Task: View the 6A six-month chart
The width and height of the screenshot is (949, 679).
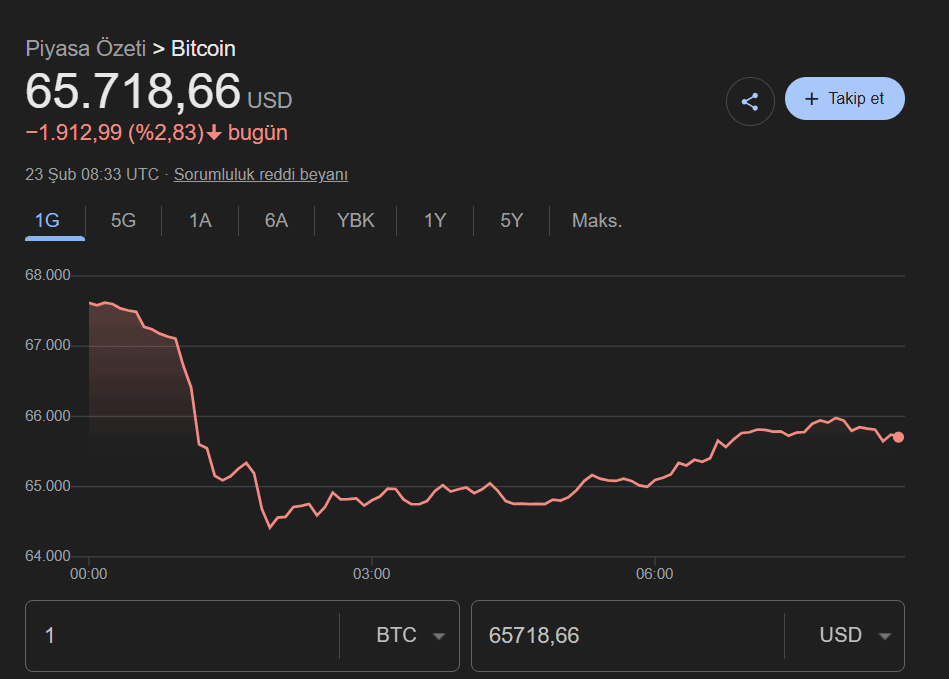Action: [276, 220]
